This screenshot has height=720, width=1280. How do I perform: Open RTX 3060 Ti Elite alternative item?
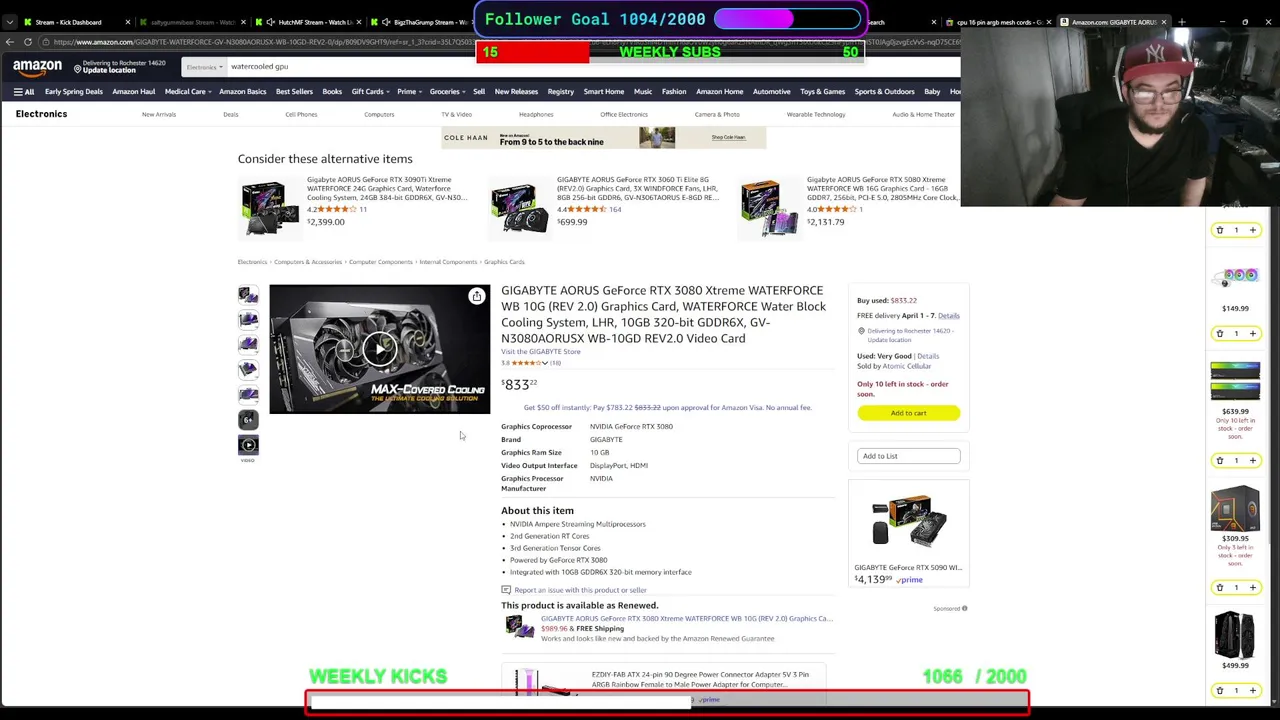637,188
